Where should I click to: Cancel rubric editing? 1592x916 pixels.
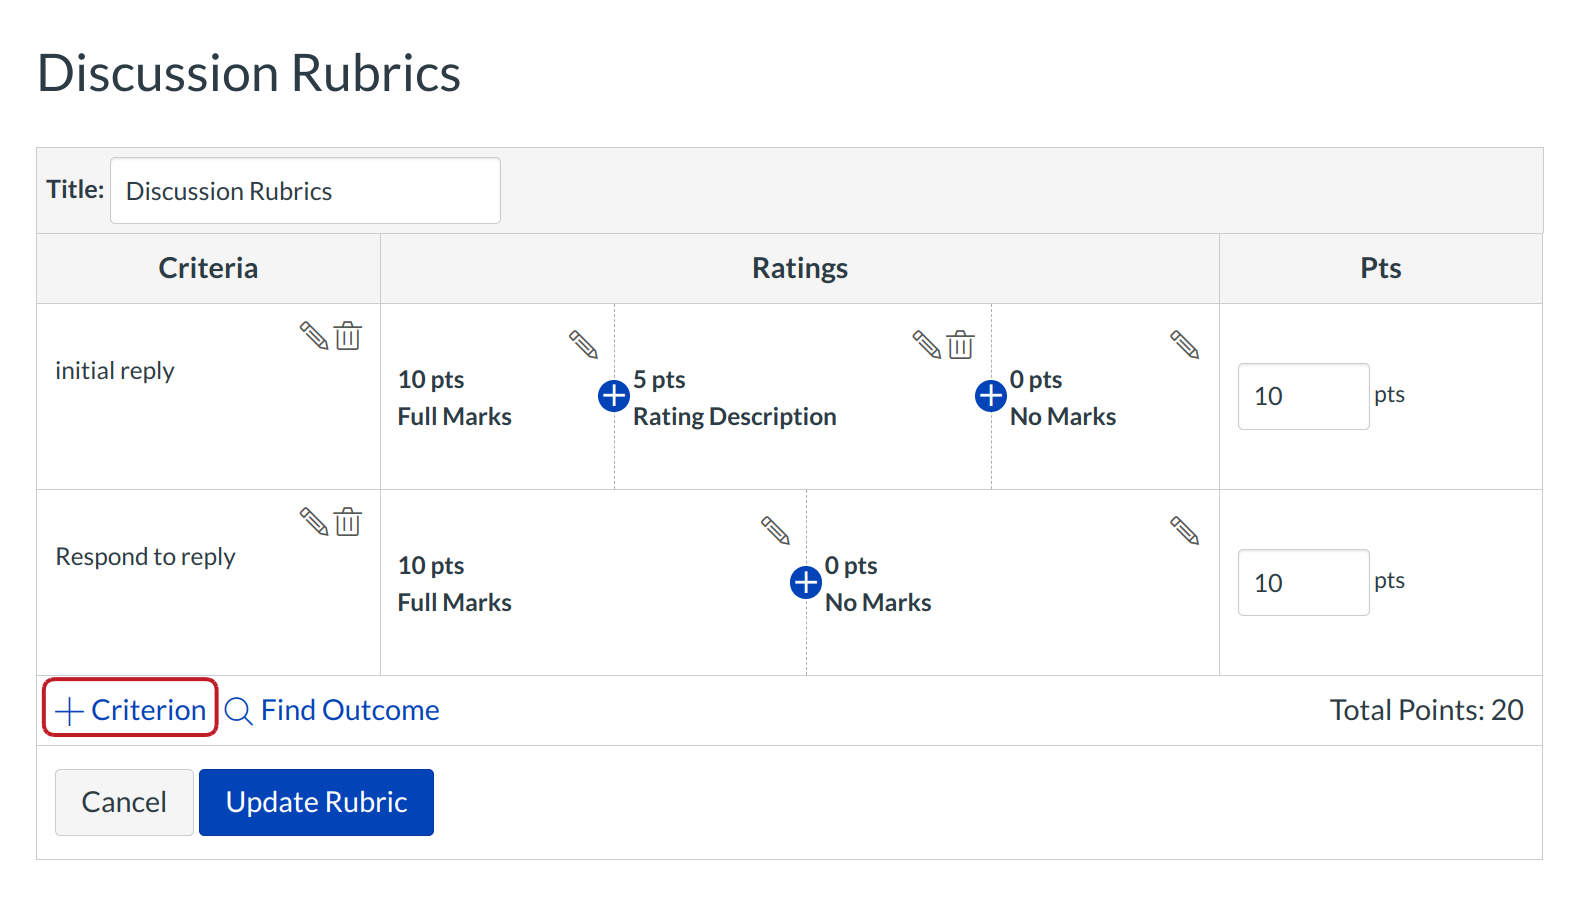coord(124,802)
